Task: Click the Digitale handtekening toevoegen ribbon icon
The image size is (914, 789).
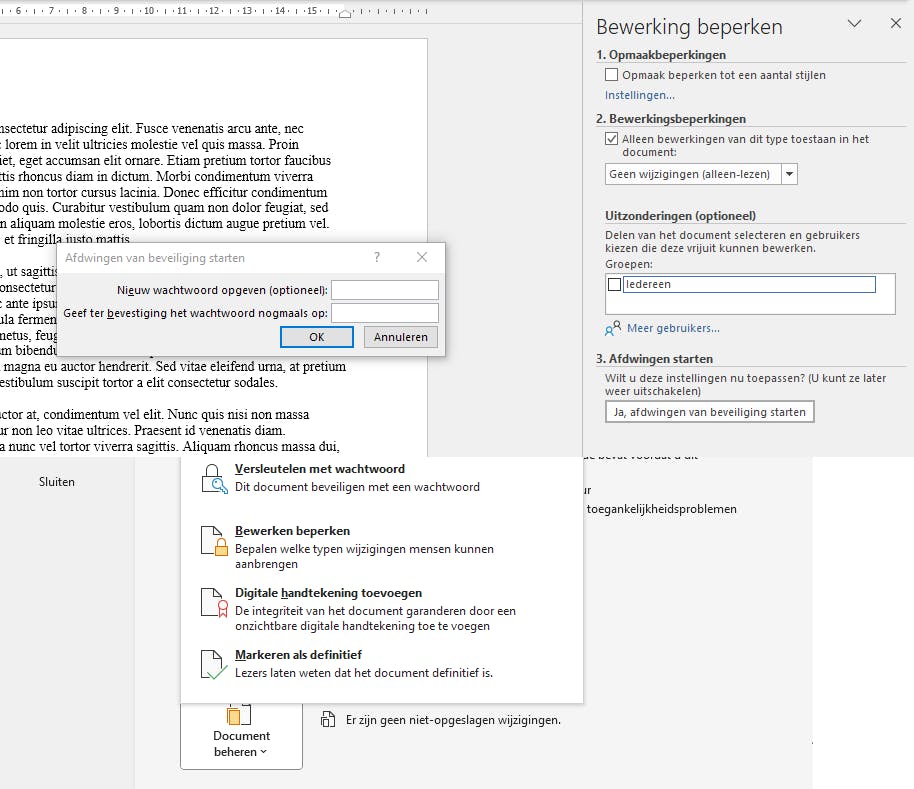Action: (214, 603)
